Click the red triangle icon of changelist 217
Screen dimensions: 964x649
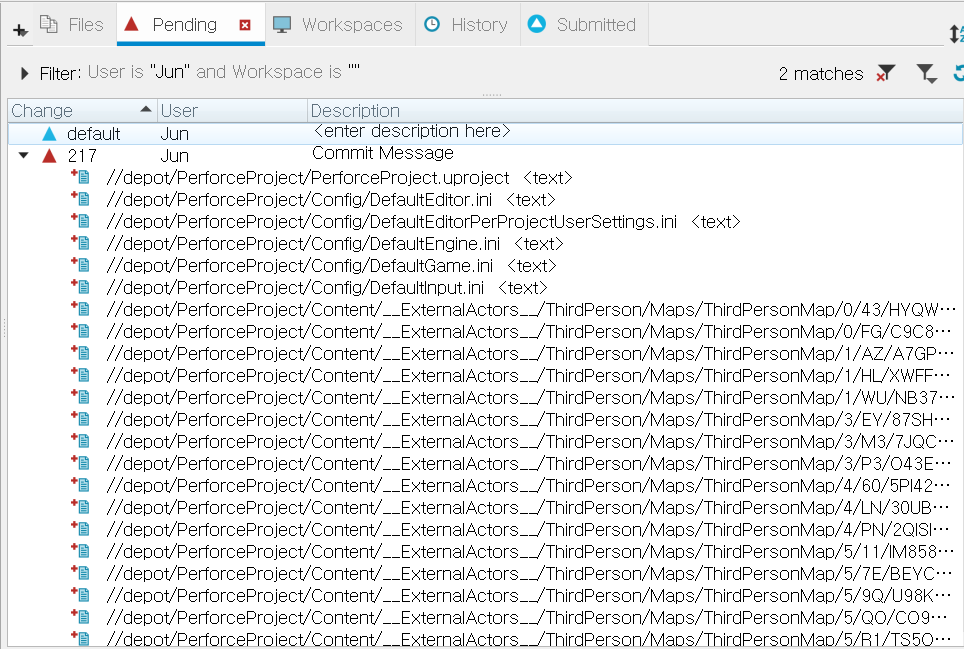tap(50, 156)
